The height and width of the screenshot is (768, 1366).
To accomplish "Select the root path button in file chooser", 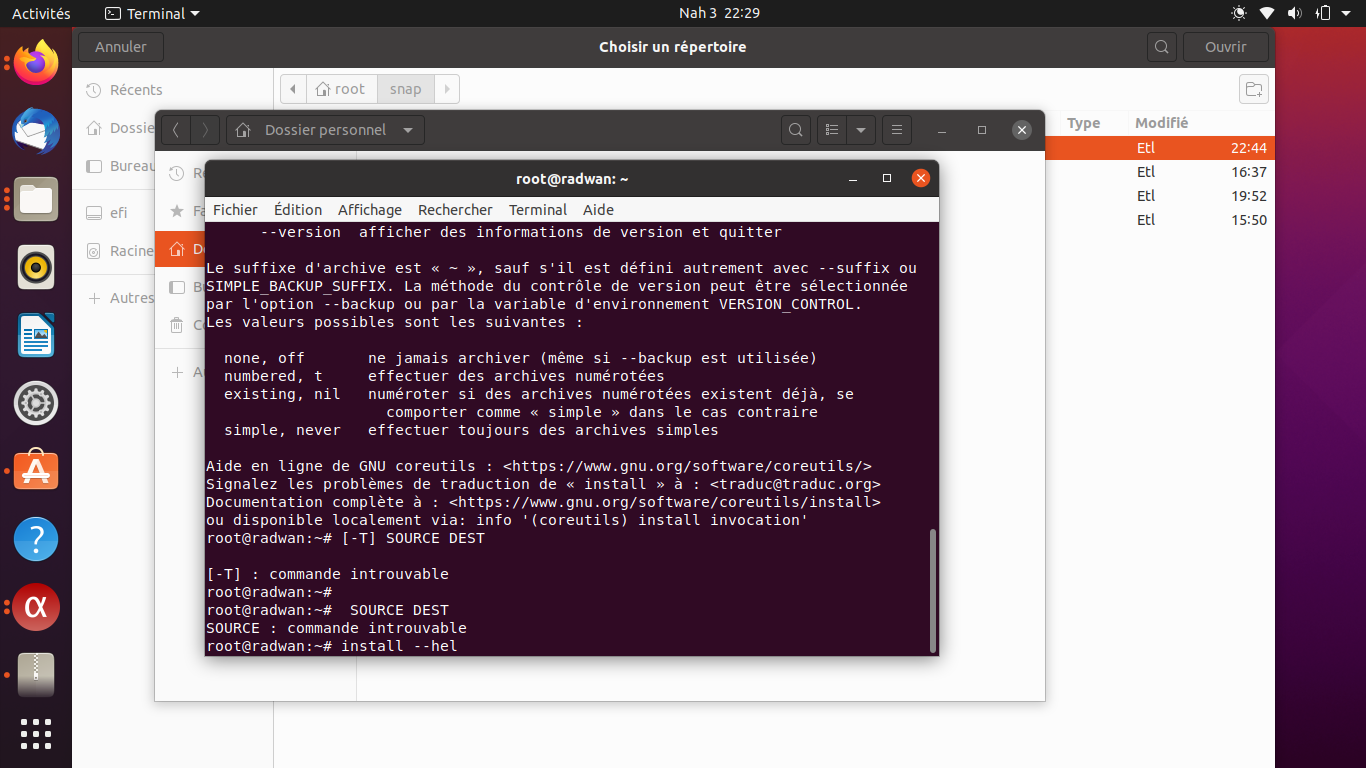I will [341, 89].
